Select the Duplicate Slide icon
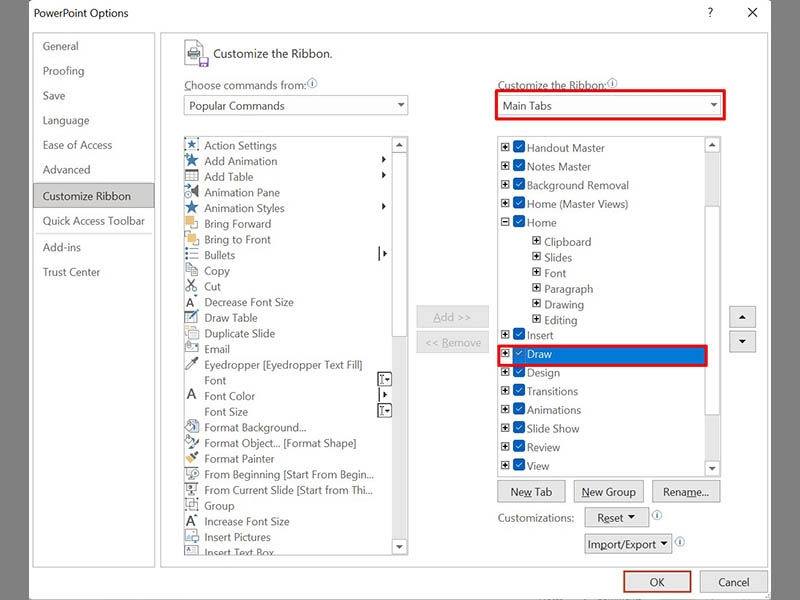800x600 pixels. [192, 333]
